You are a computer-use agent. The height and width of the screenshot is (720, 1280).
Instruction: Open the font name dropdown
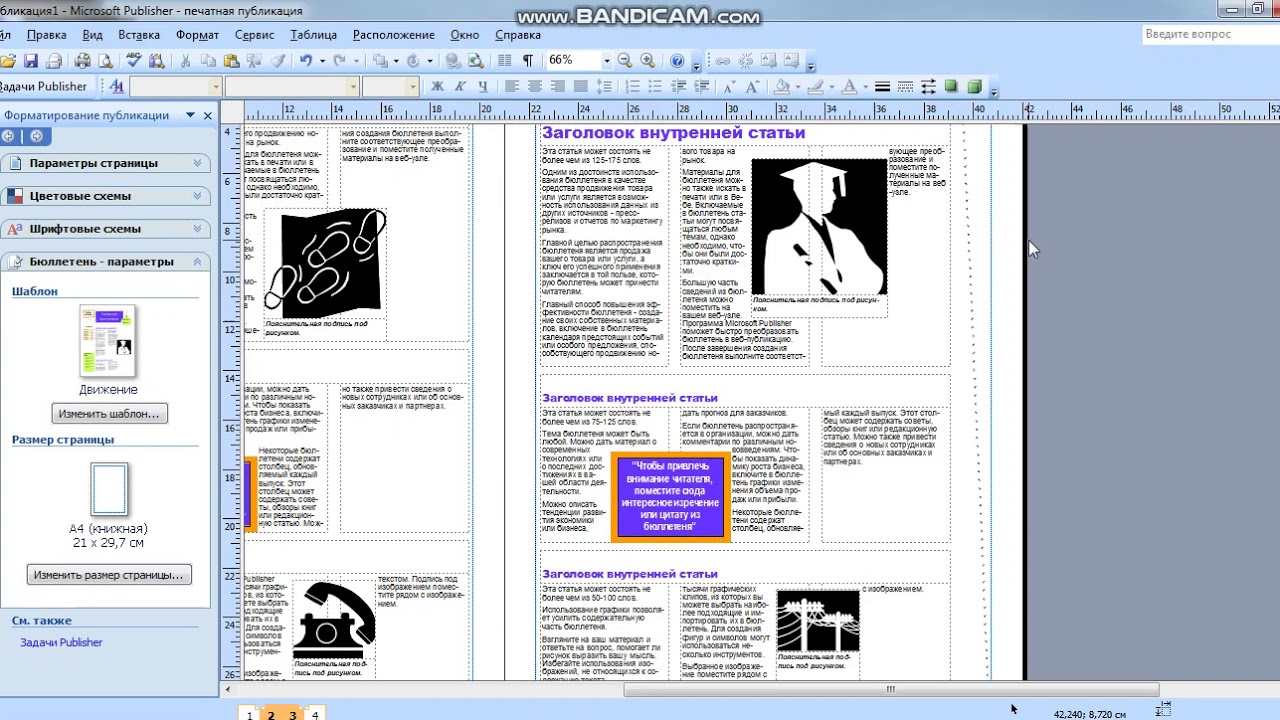[352, 87]
